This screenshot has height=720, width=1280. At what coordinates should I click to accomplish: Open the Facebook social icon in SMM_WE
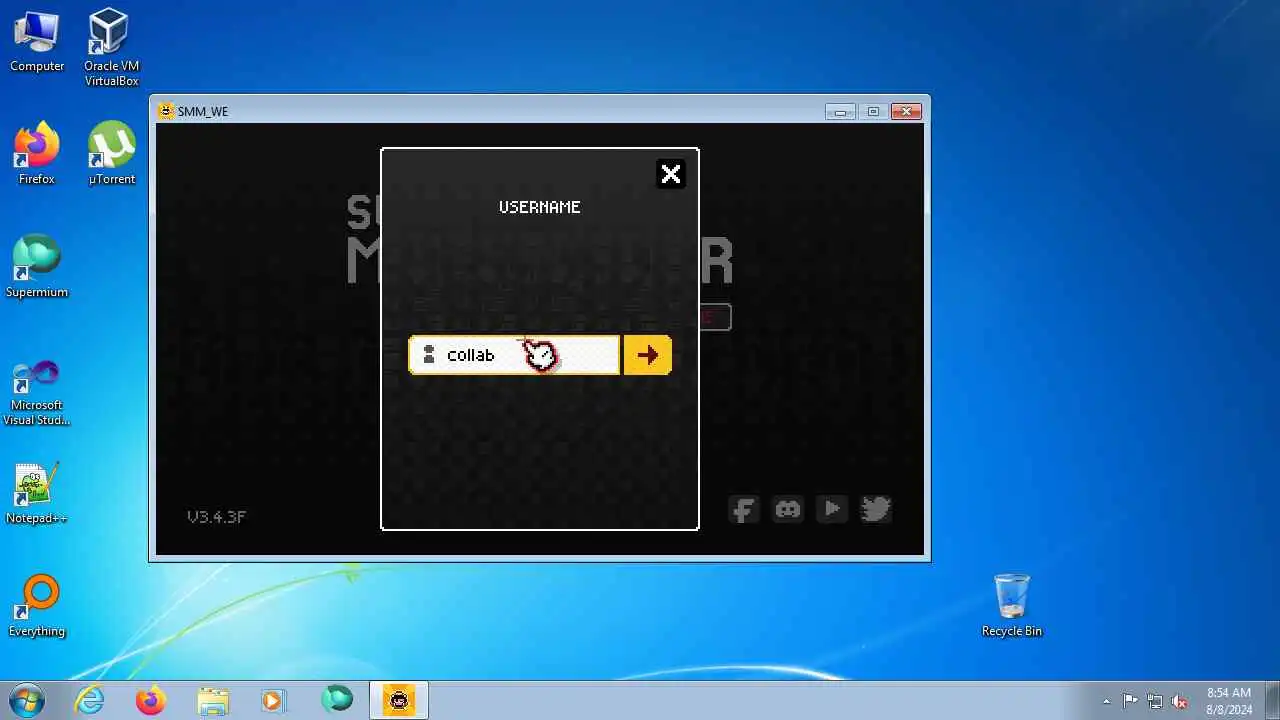coord(743,510)
